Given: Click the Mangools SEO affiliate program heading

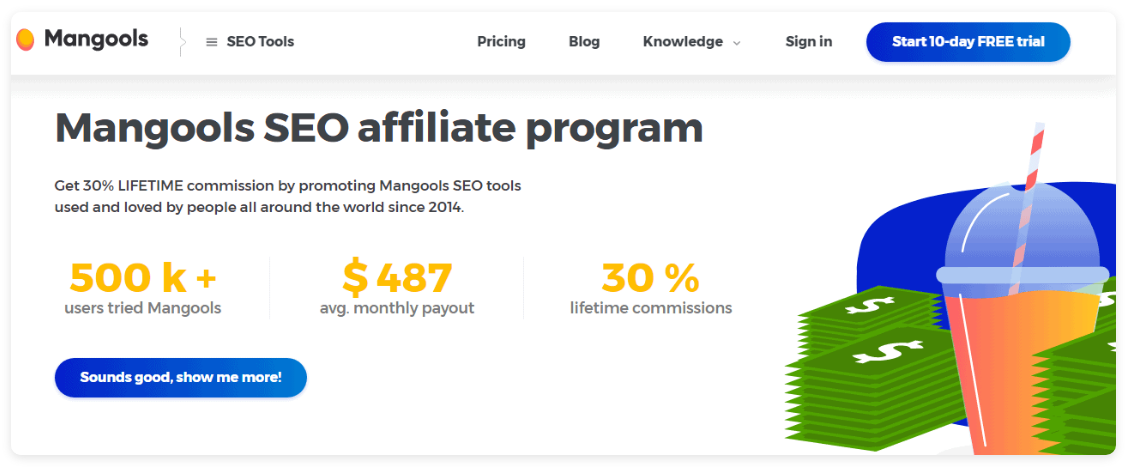Looking at the screenshot, I should point(379,129).
